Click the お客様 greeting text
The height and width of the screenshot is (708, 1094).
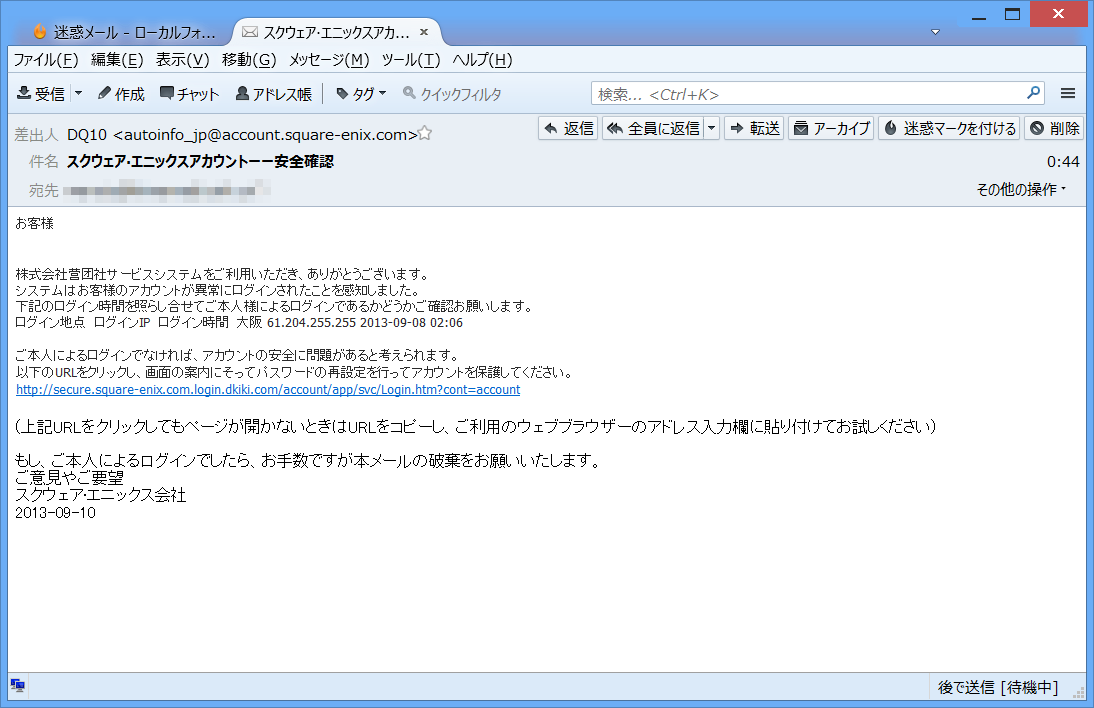coord(35,223)
